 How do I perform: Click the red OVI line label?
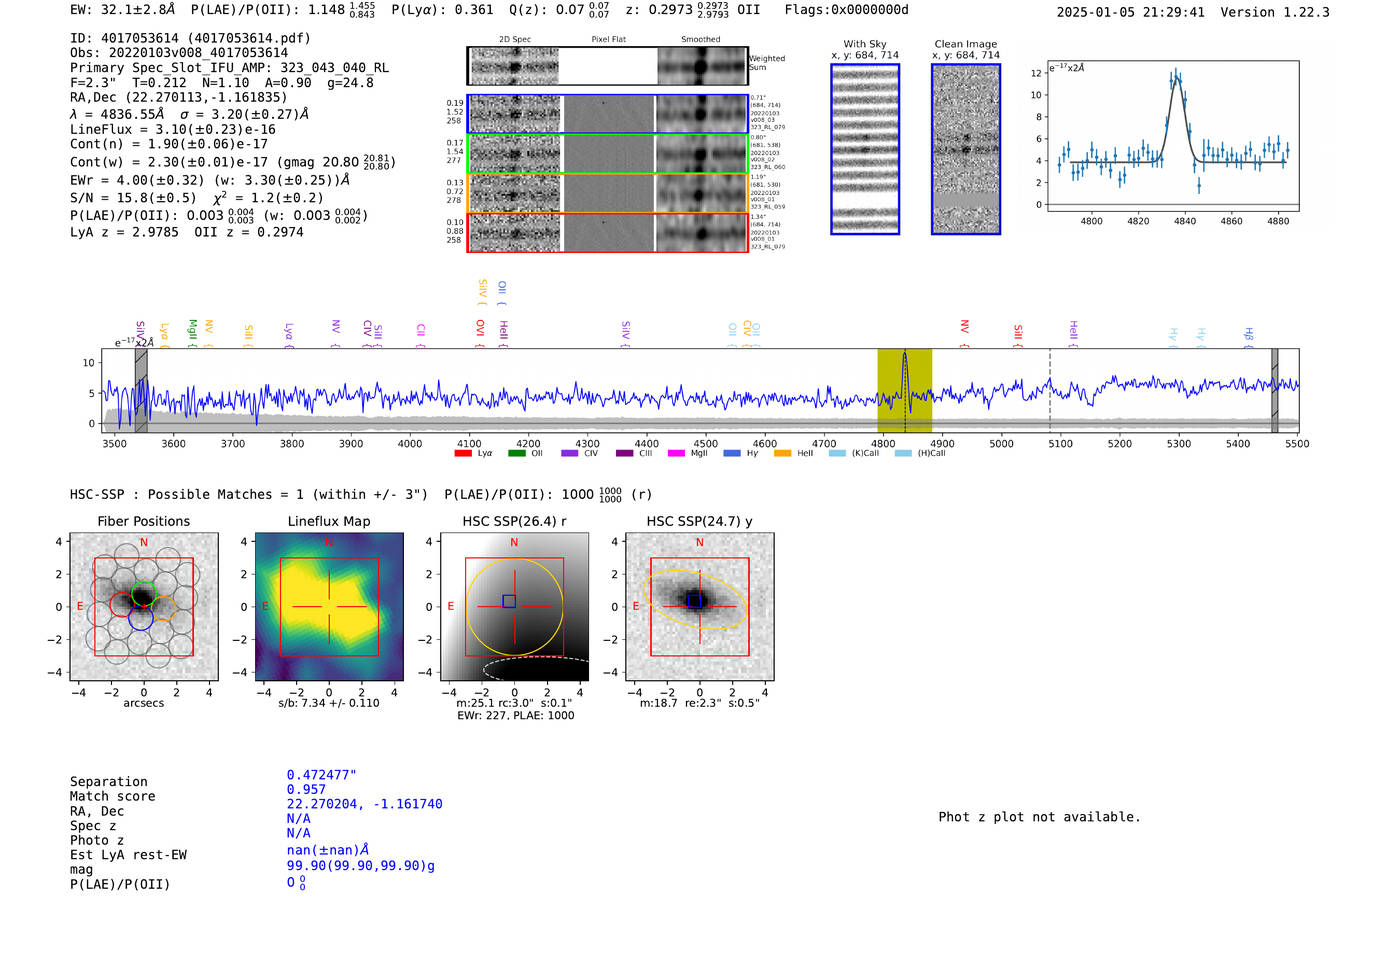click(481, 333)
